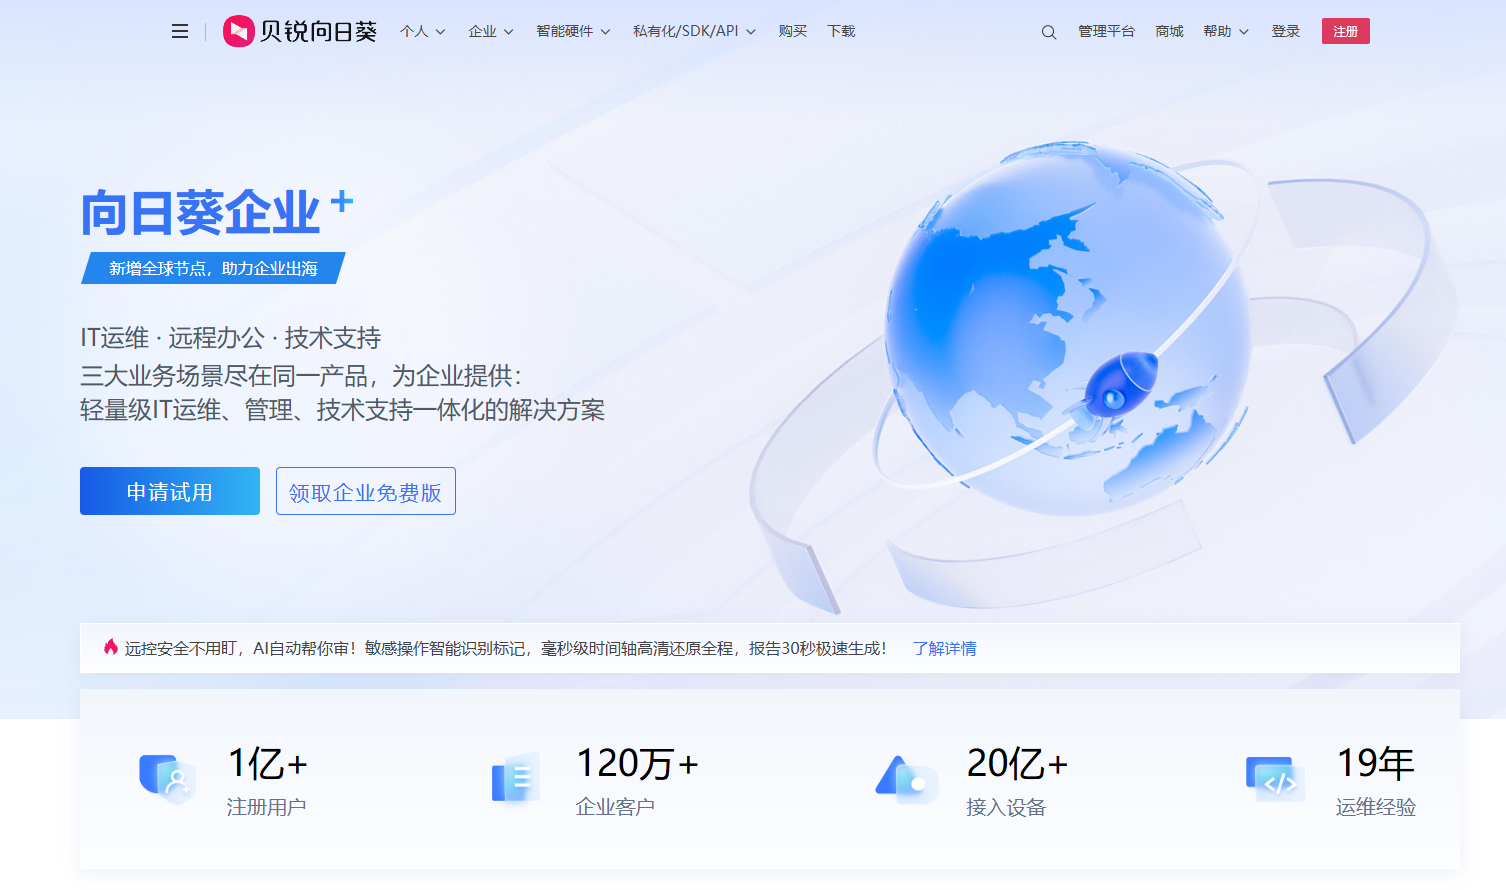Viewport: 1506px width, 890px height.
Task: Open the 了解详情 link
Action: [944, 648]
